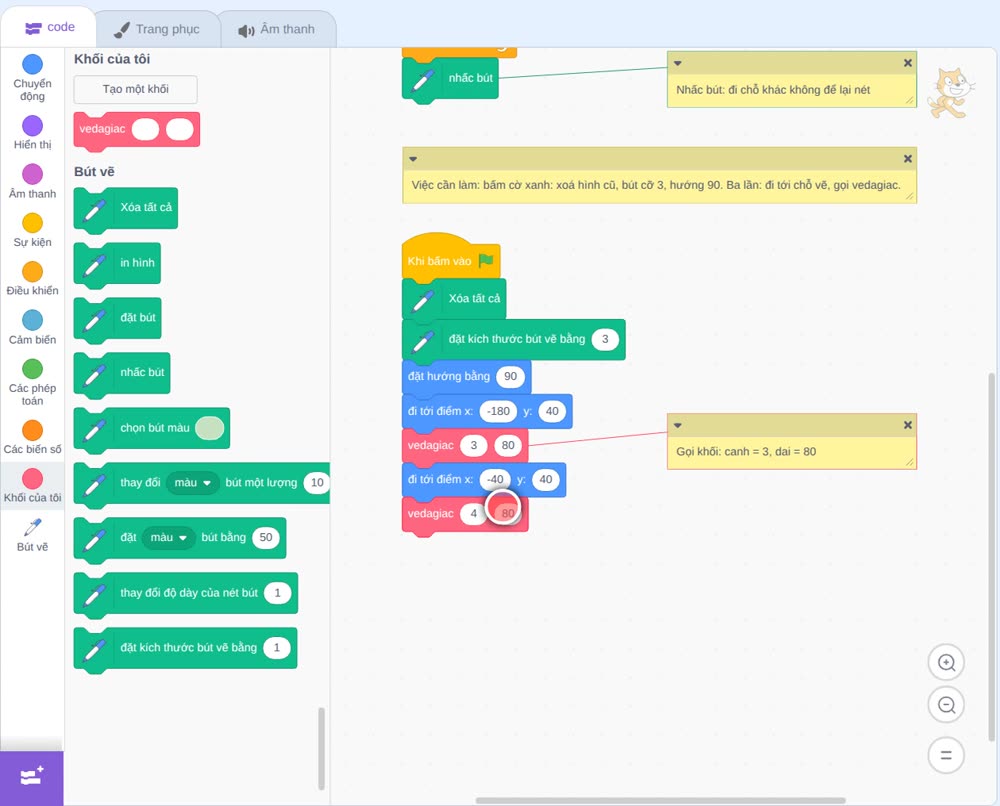The height and width of the screenshot is (806, 1000).
Task: Zoom out the code workspace
Action: (x=946, y=705)
